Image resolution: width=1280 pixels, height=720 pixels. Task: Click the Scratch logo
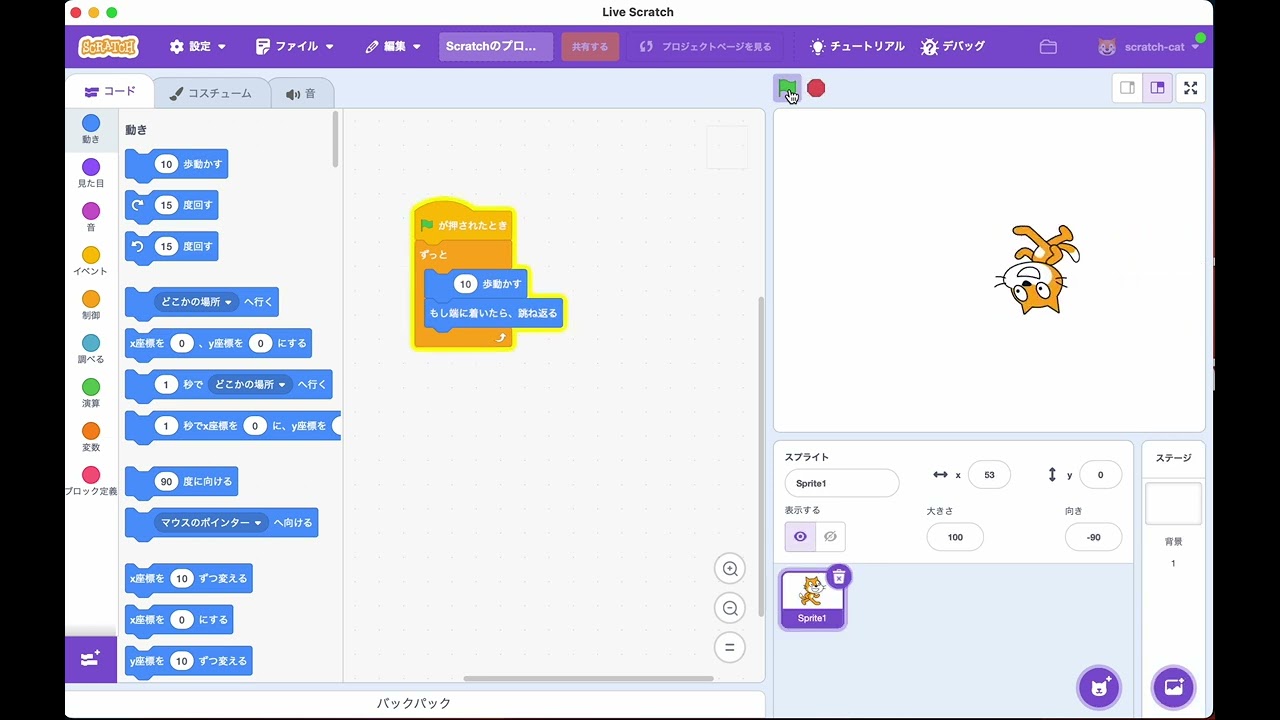coord(108,46)
